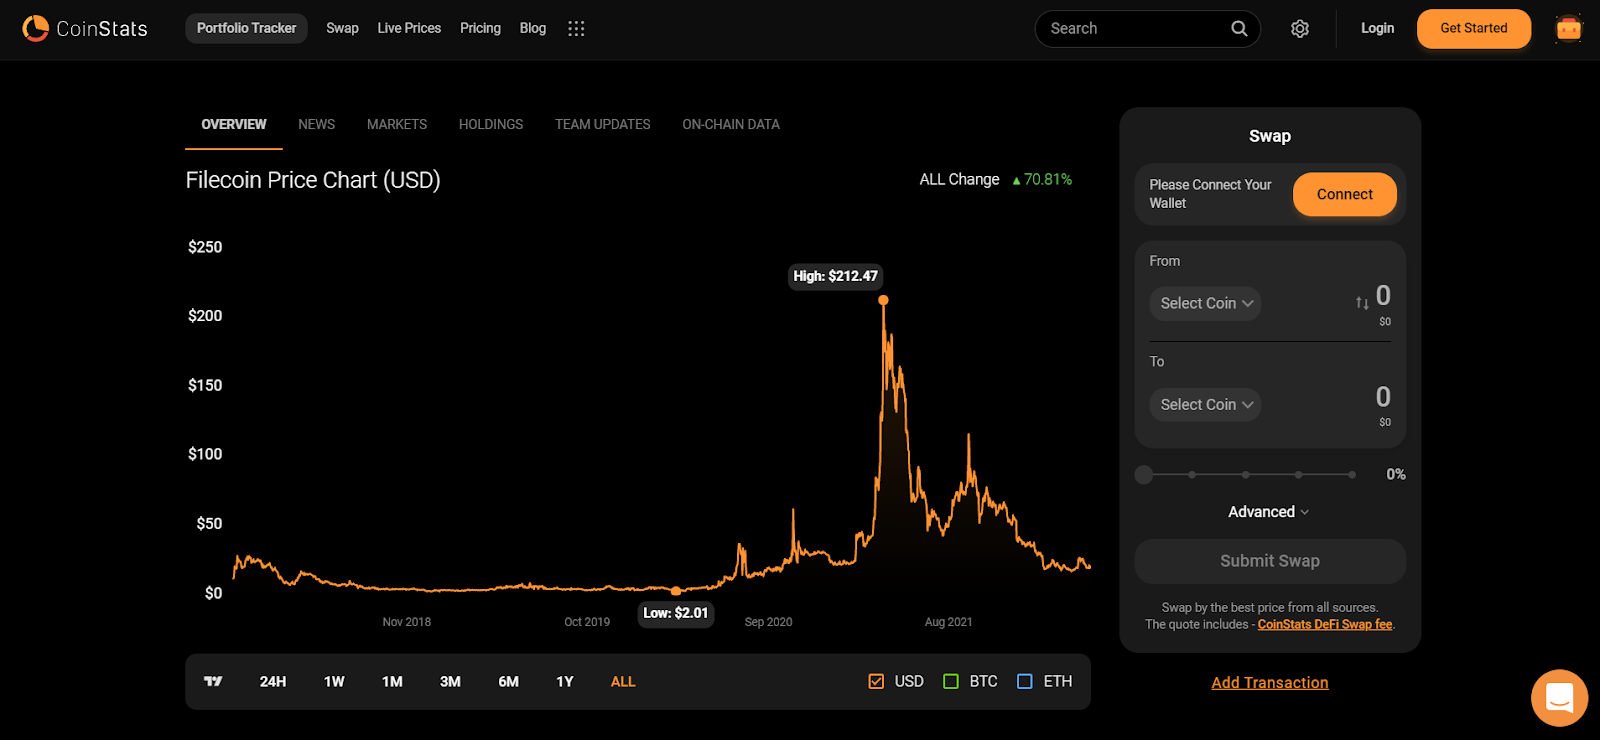Open Swap in top navigation
The width and height of the screenshot is (1600, 740).
[x=342, y=28]
